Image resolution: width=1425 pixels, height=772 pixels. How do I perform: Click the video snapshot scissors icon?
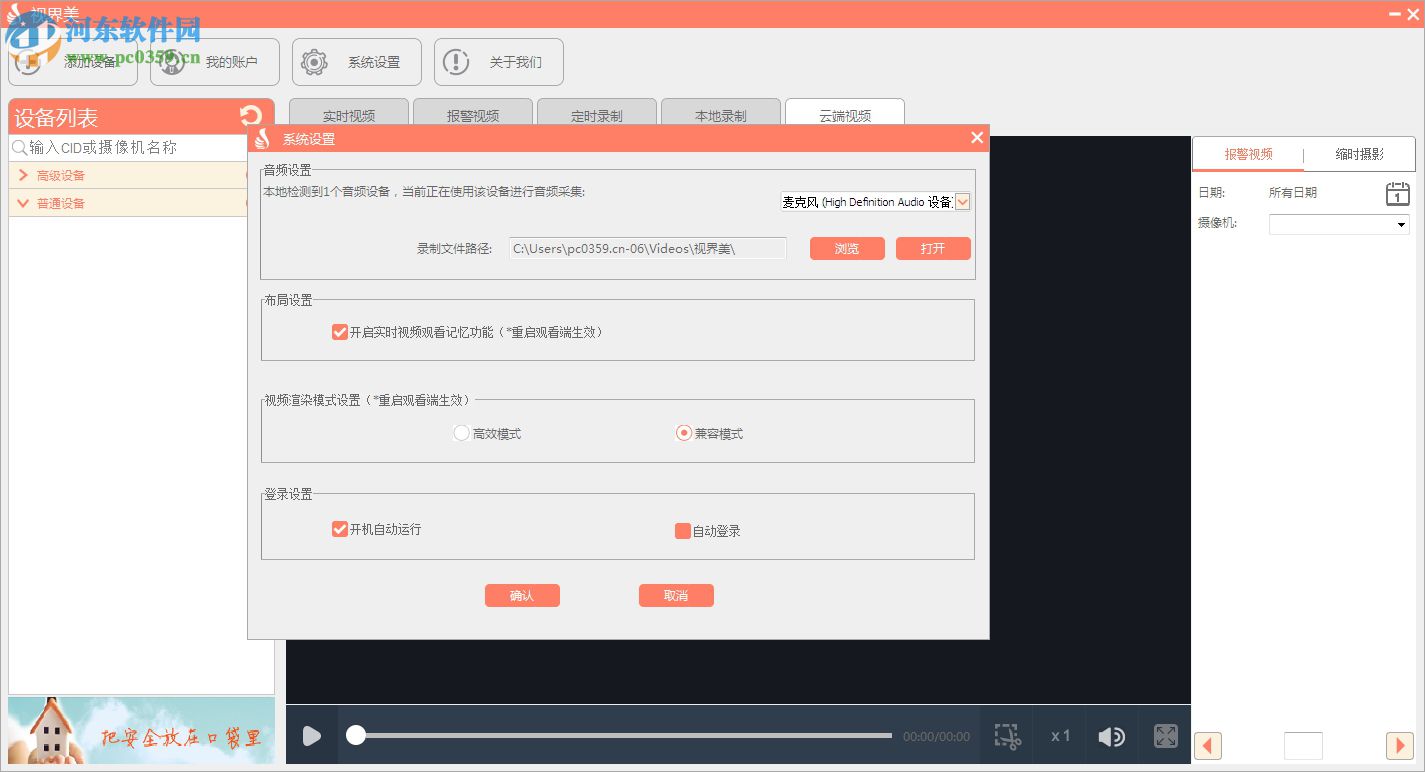(1007, 735)
